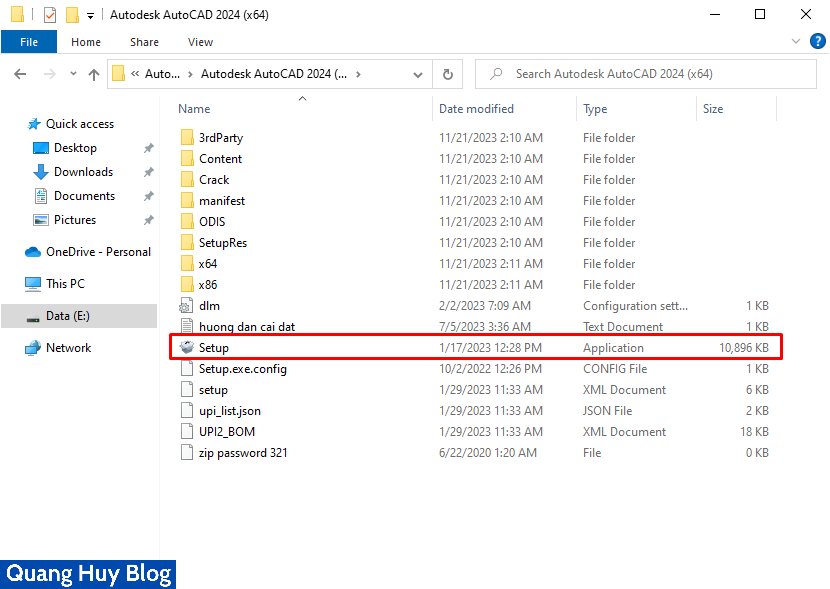Click the dlm configuration file icon
The height and width of the screenshot is (589, 830).
click(186, 306)
